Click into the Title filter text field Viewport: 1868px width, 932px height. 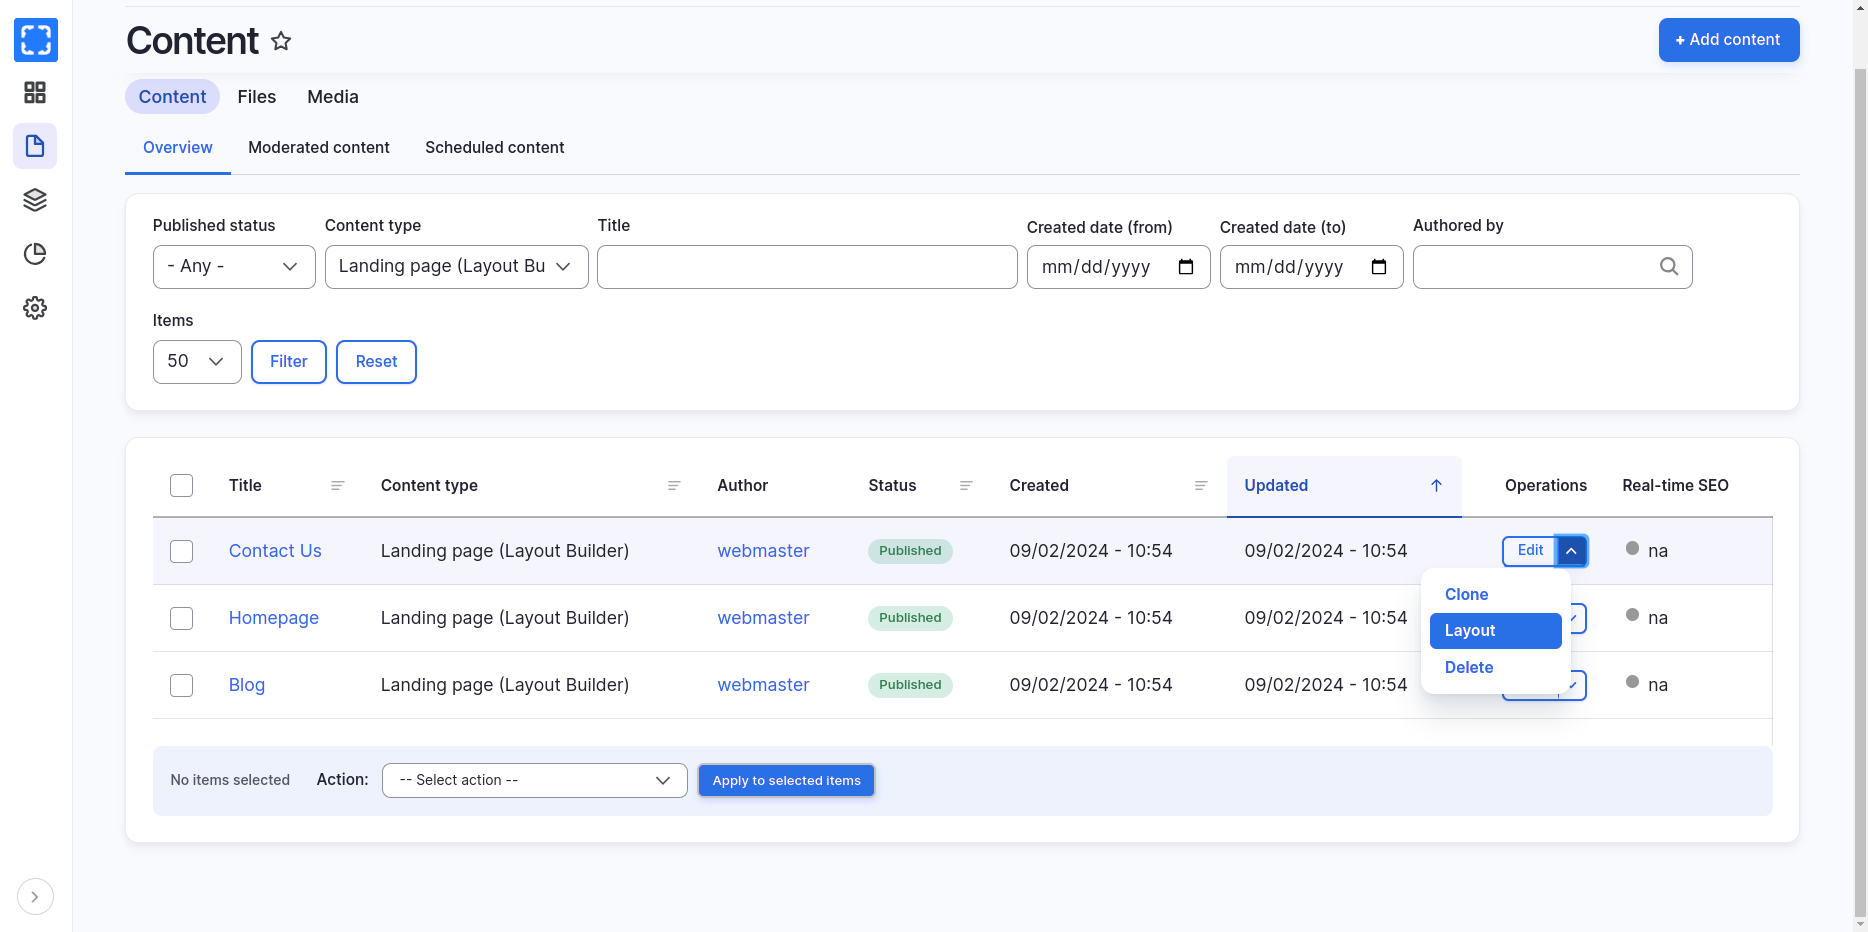(806, 267)
